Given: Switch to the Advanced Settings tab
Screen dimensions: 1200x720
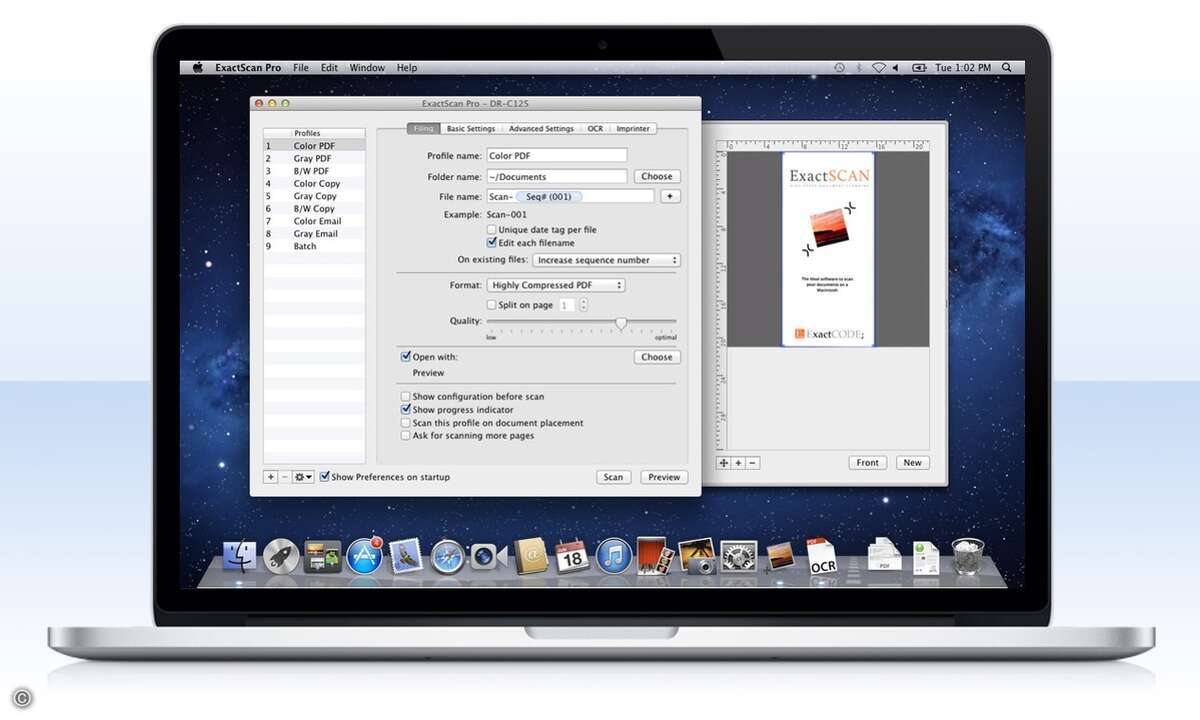Looking at the screenshot, I should click(x=541, y=129).
